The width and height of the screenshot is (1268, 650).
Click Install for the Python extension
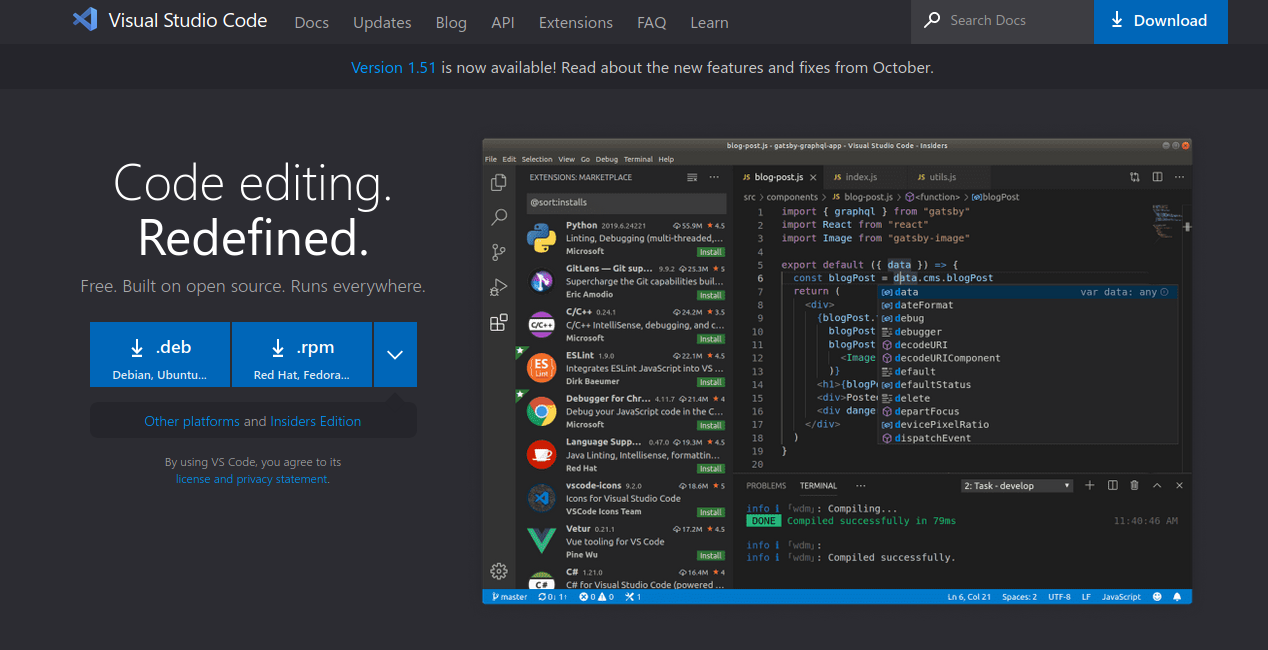tap(711, 252)
